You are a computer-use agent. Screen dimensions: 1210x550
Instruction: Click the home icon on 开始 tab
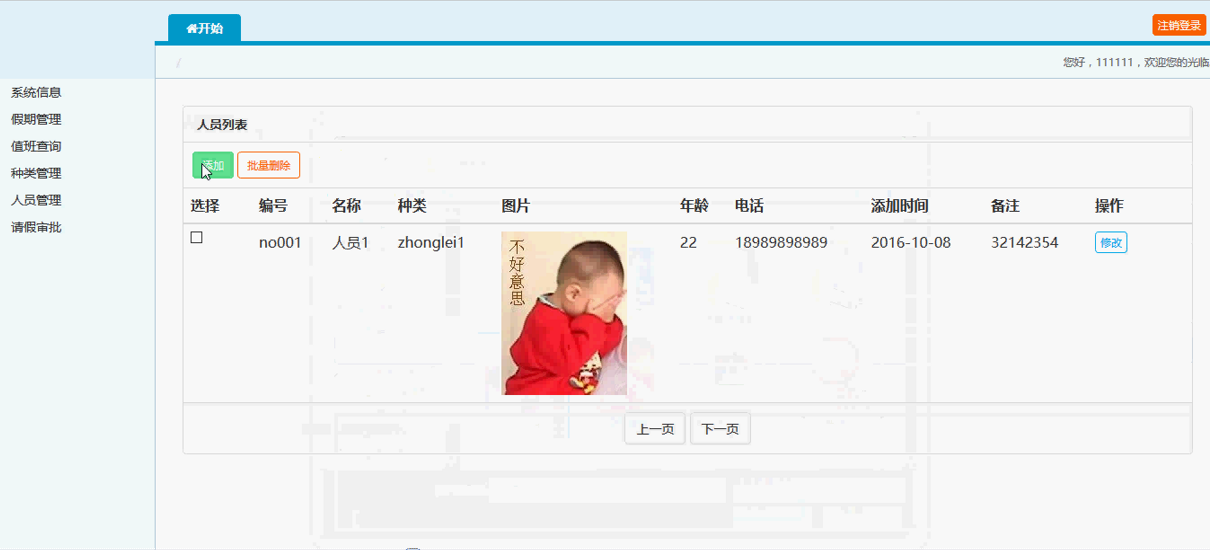[x=191, y=28]
